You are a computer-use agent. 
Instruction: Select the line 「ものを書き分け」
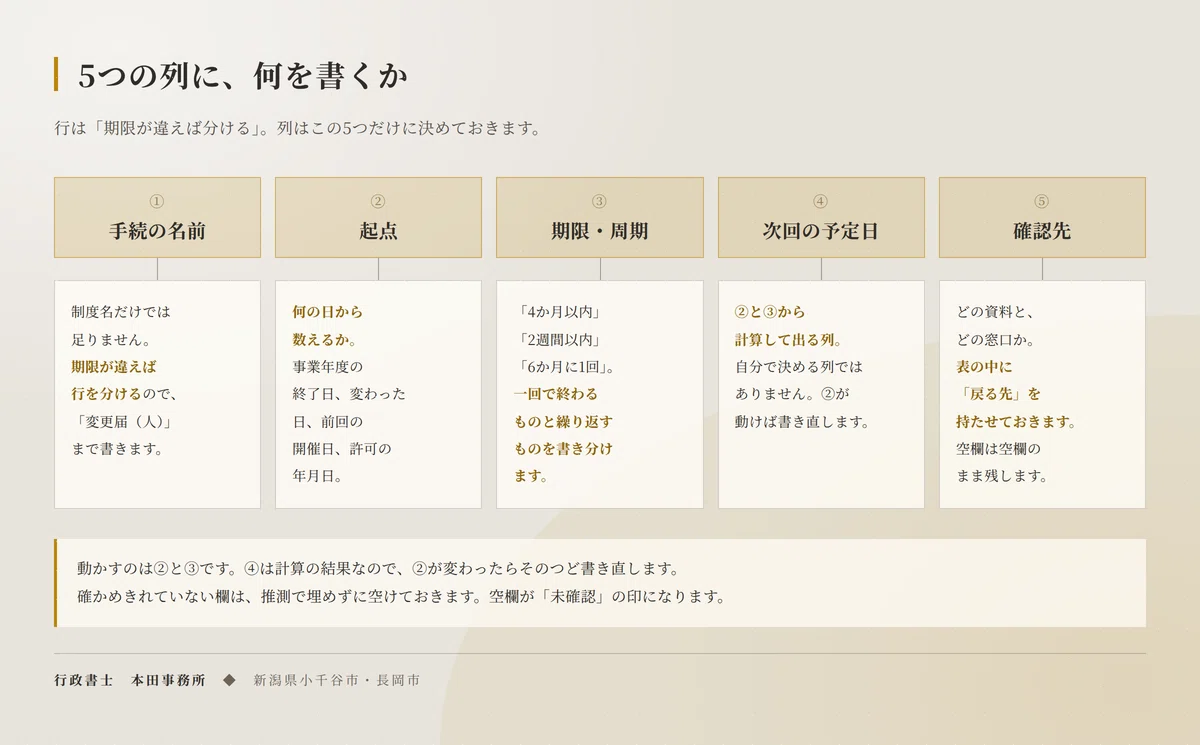pyautogui.click(x=563, y=449)
